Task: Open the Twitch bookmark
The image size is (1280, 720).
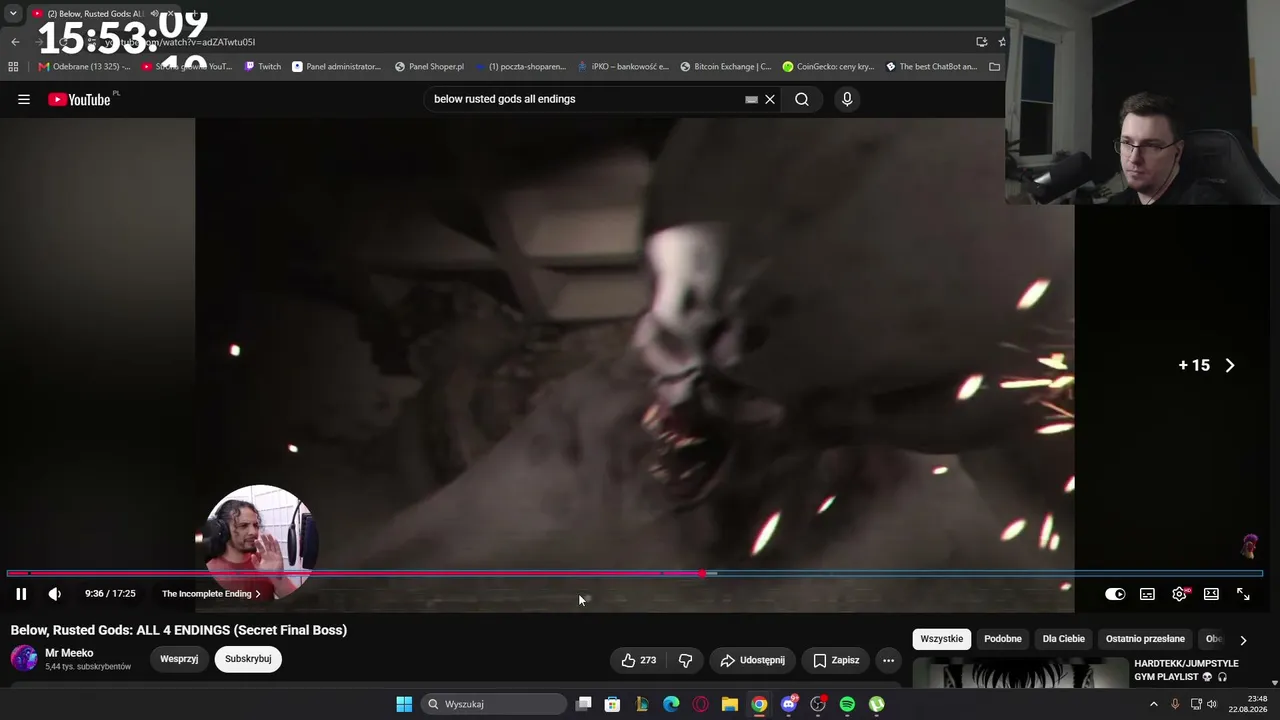Action: click(262, 67)
